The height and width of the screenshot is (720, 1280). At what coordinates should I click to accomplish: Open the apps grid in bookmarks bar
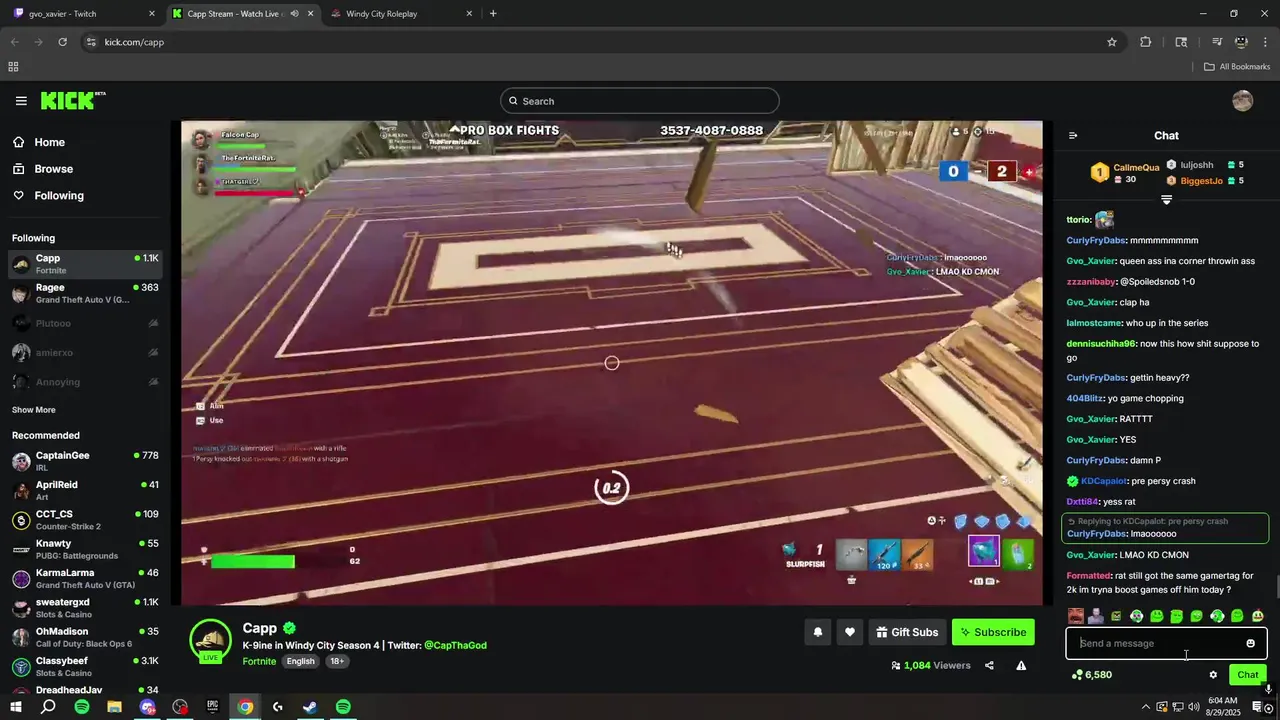(x=13, y=67)
